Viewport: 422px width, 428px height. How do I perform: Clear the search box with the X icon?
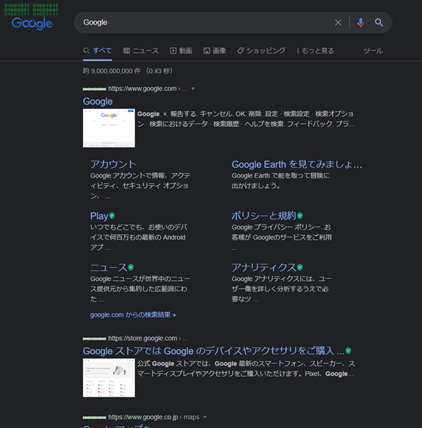click(338, 22)
